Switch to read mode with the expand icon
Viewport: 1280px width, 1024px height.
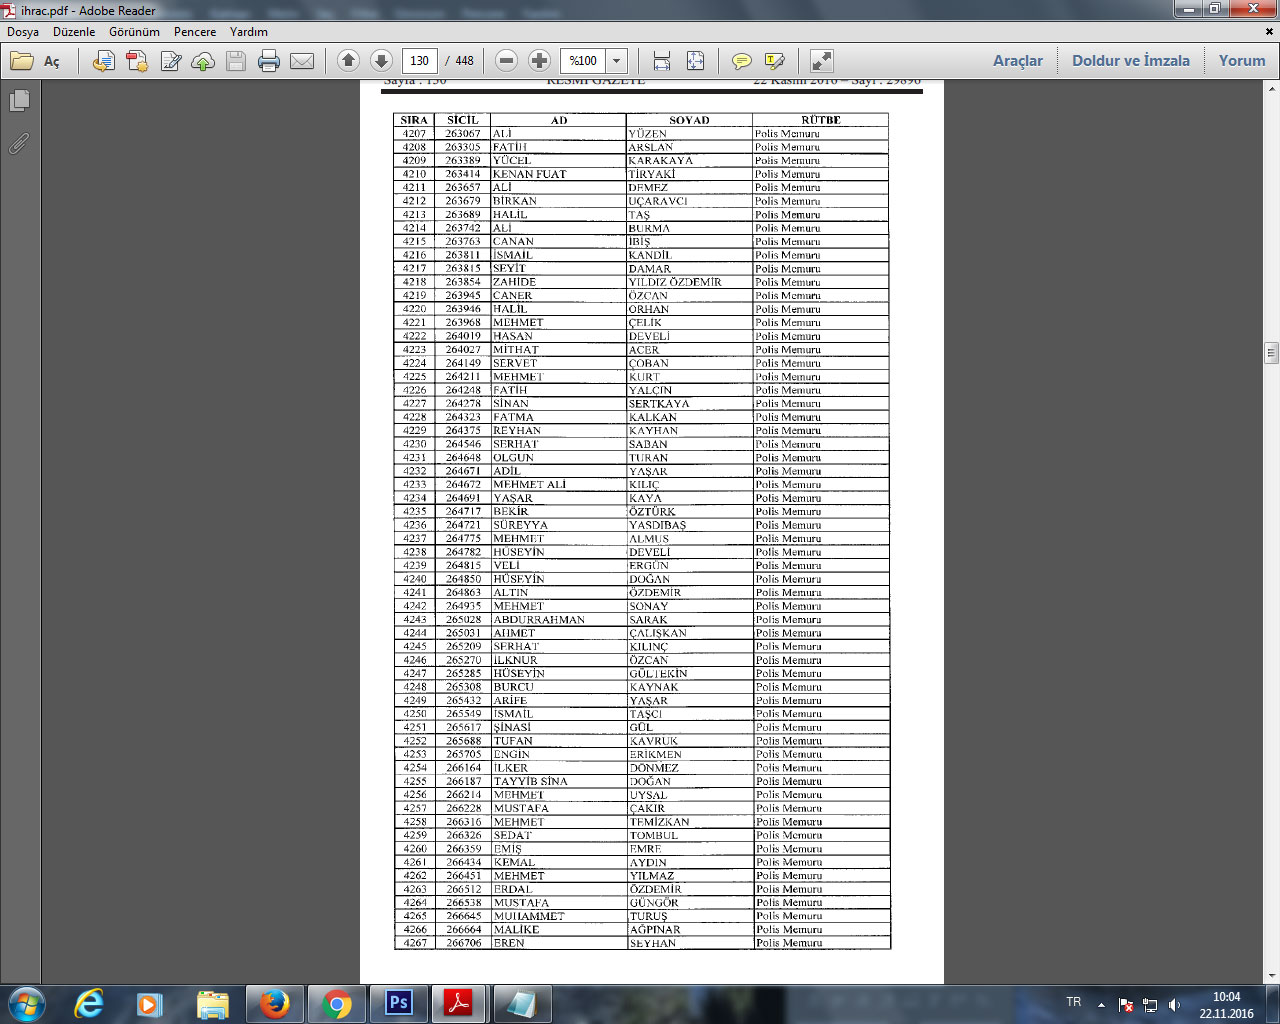click(821, 61)
